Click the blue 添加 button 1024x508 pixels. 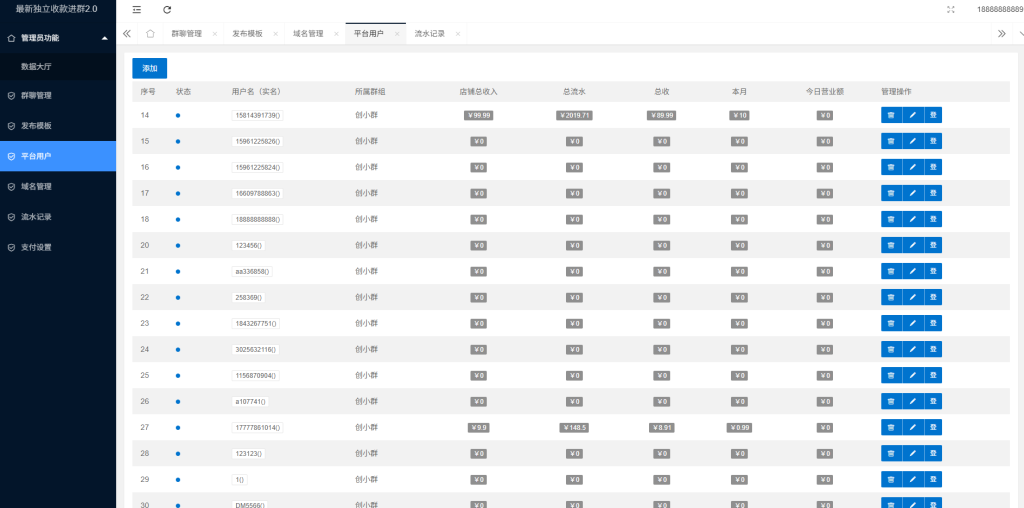(x=150, y=68)
